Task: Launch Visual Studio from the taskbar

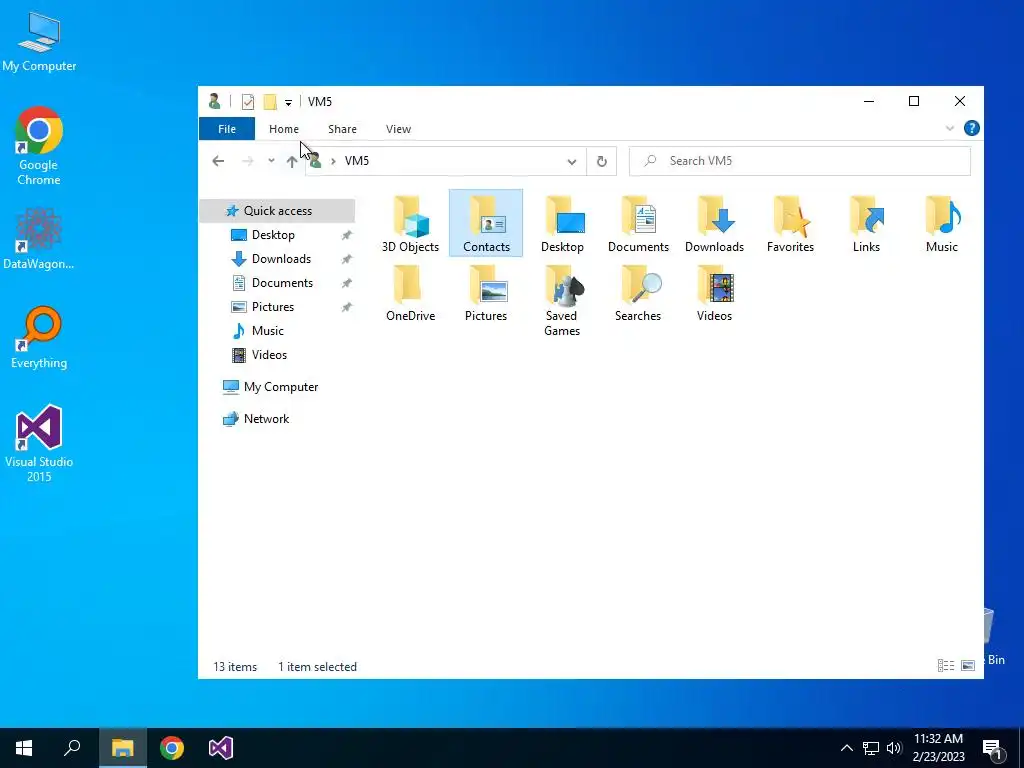Action: coord(221,748)
